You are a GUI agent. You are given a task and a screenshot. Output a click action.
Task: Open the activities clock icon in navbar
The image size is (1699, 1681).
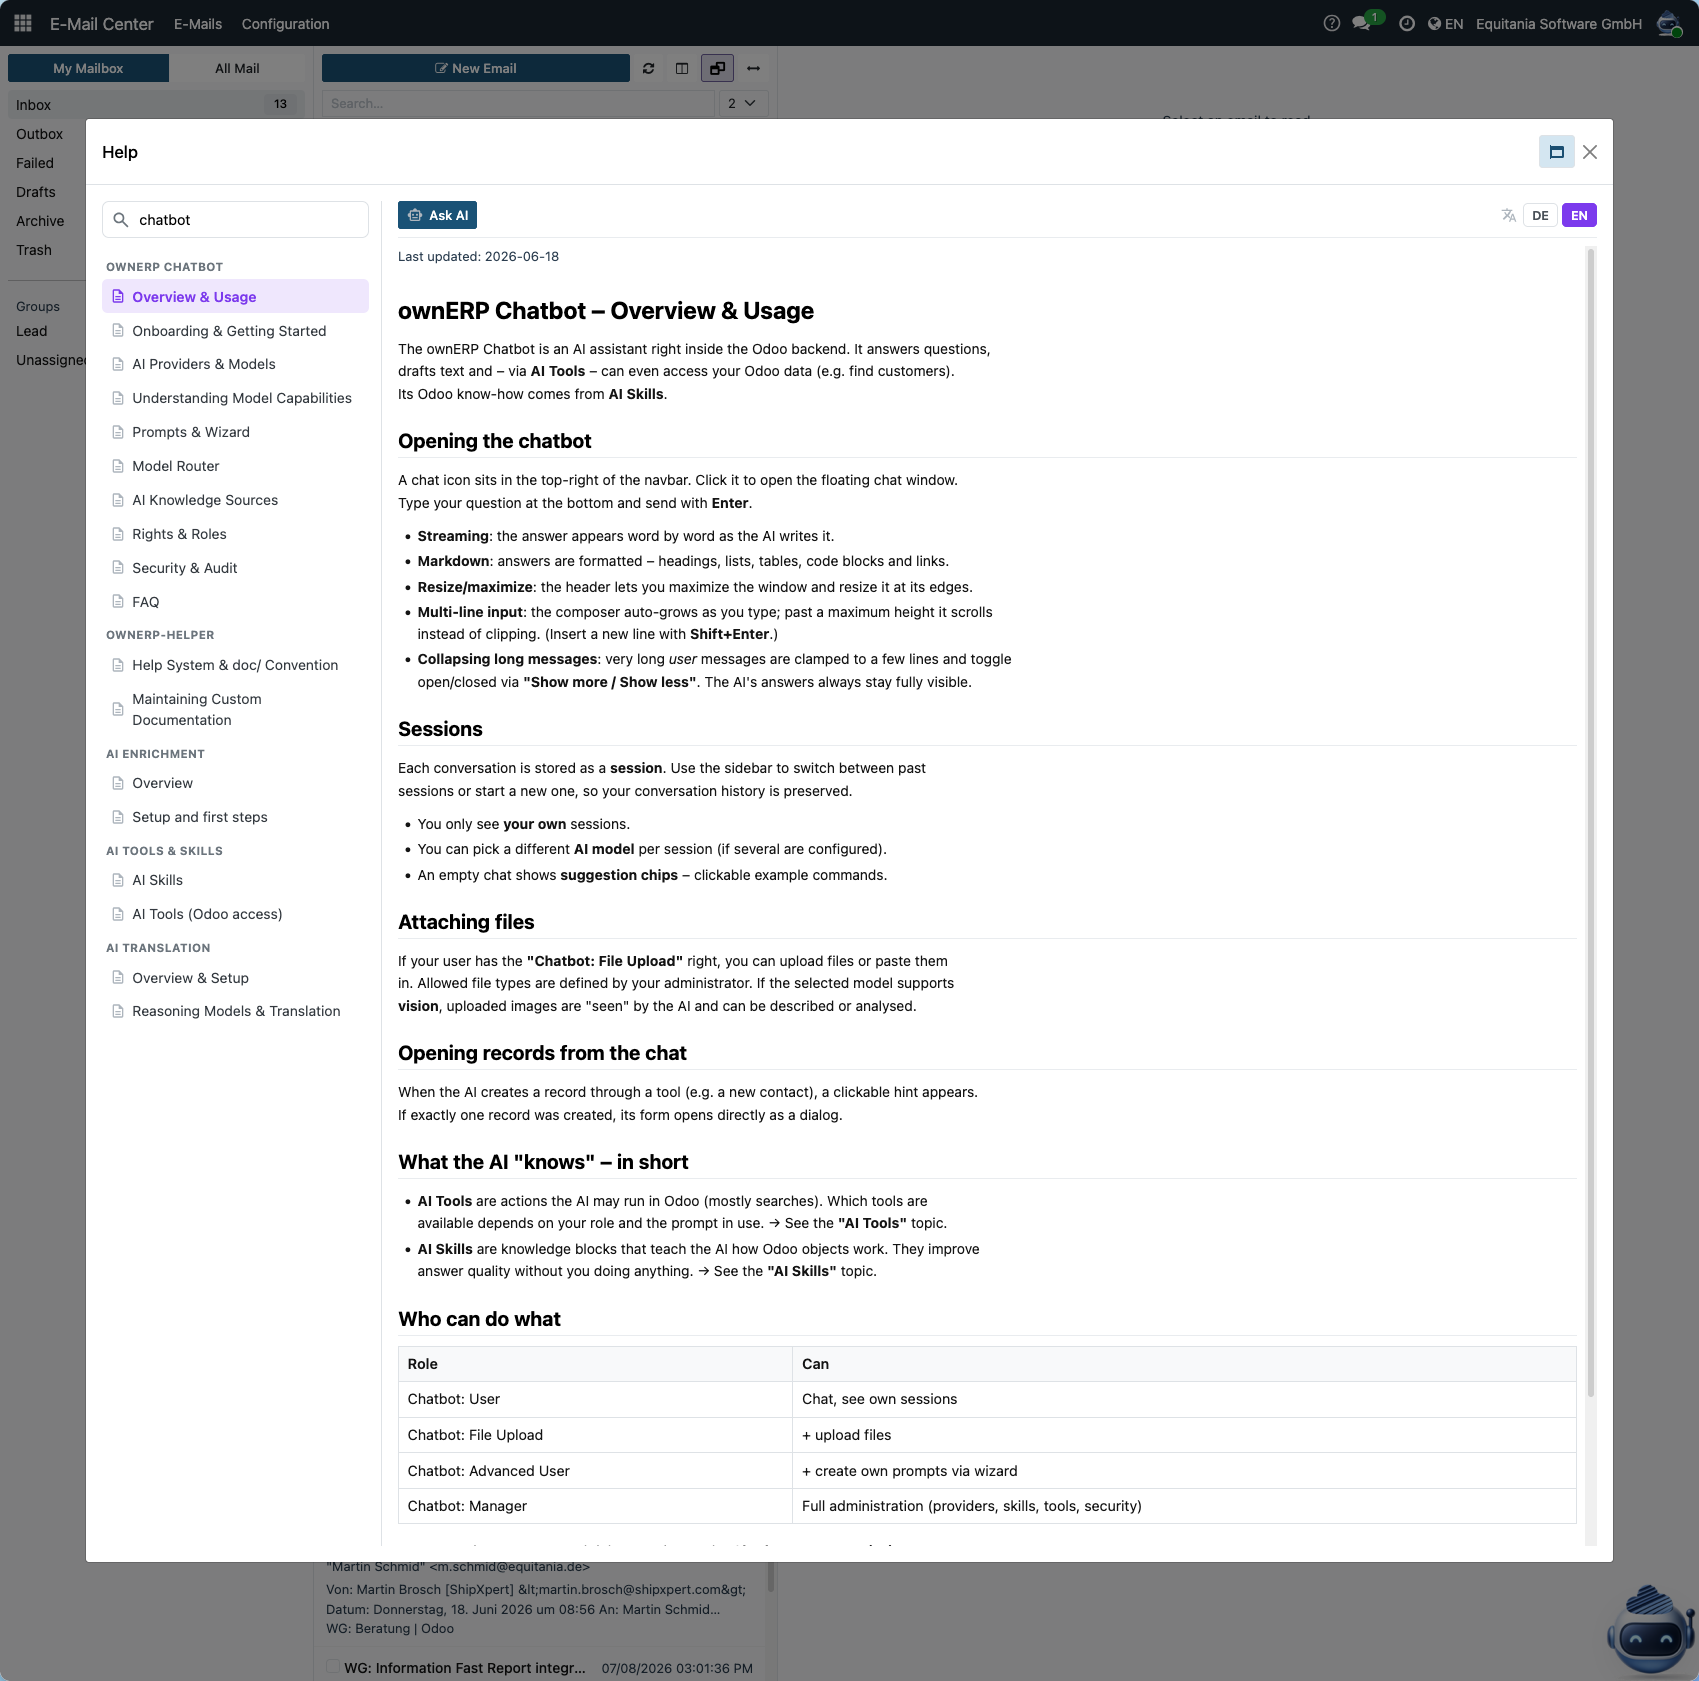[1407, 23]
